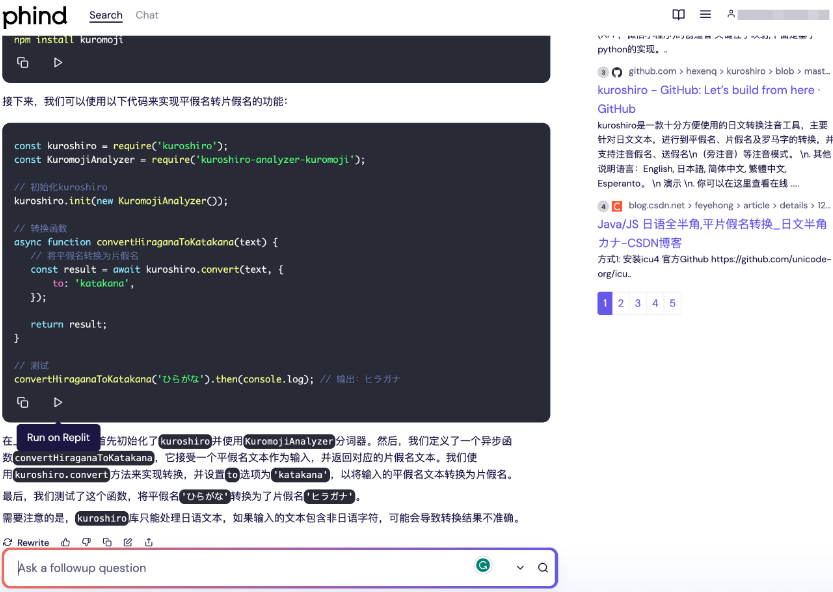Go to results page 2
This screenshot has height=592, width=833.
pos(620,303)
